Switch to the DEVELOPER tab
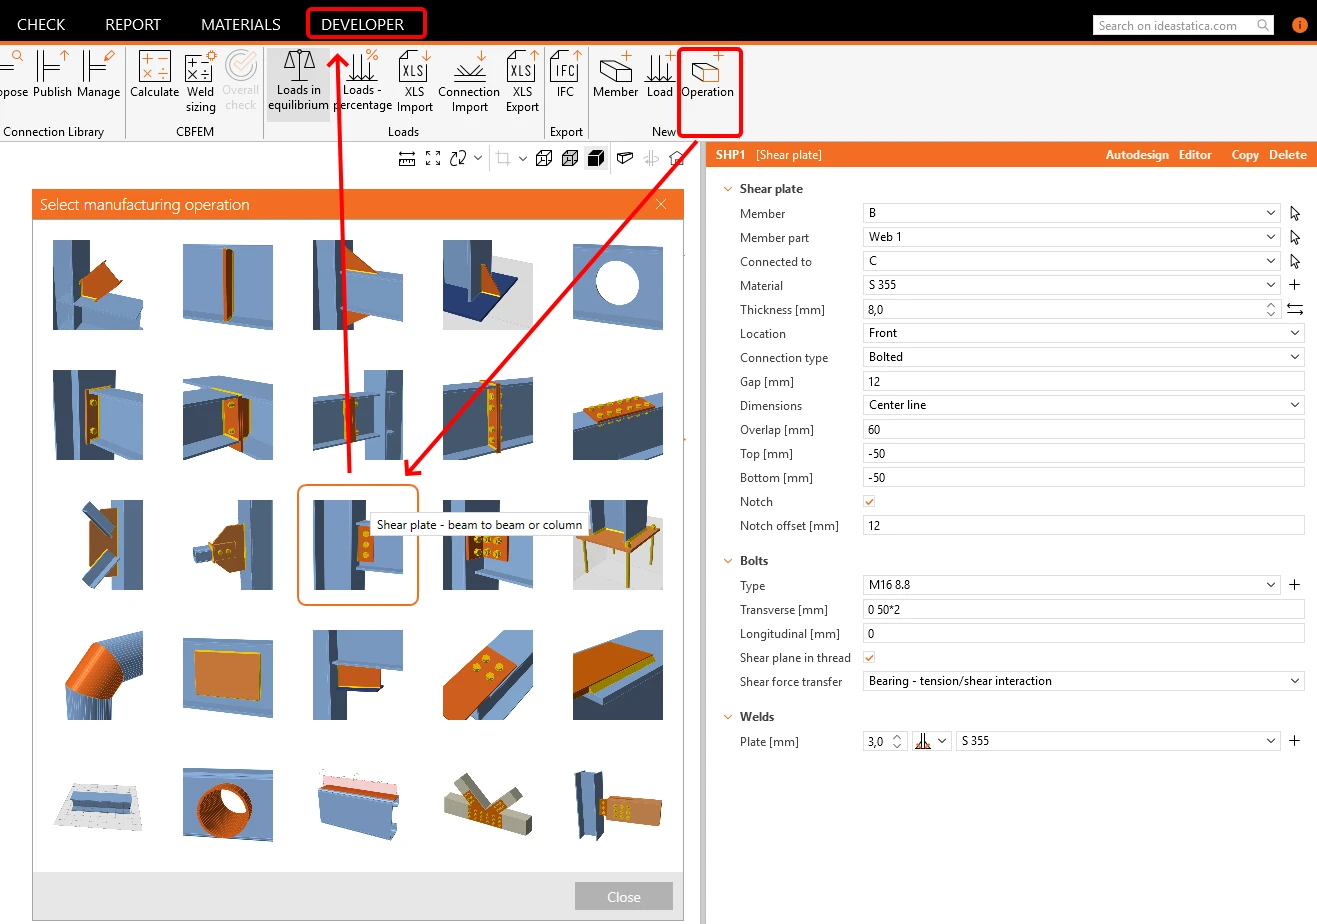Viewport: 1317px width, 924px height. pyautogui.click(x=363, y=24)
